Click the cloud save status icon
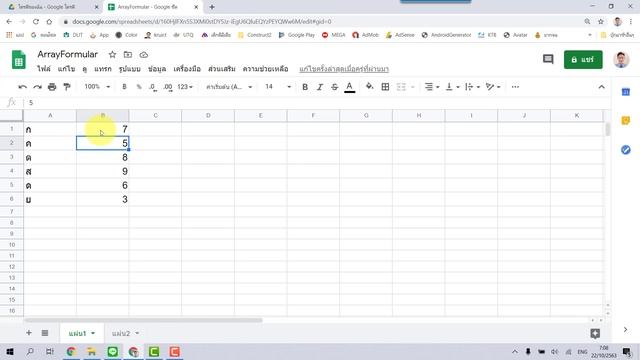Viewport: 640px width, 360px height. pos(144,54)
